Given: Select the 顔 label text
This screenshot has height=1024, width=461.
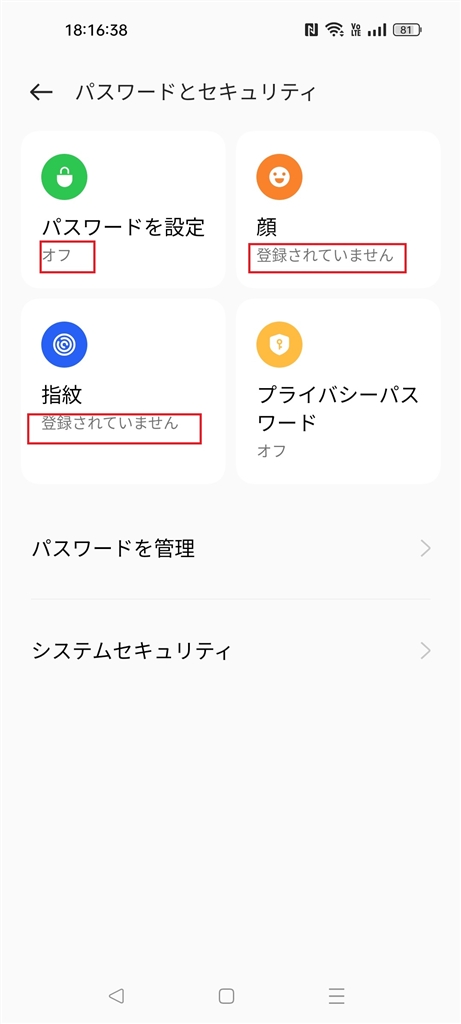Looking at the screenshot, I should coord(266,227).
